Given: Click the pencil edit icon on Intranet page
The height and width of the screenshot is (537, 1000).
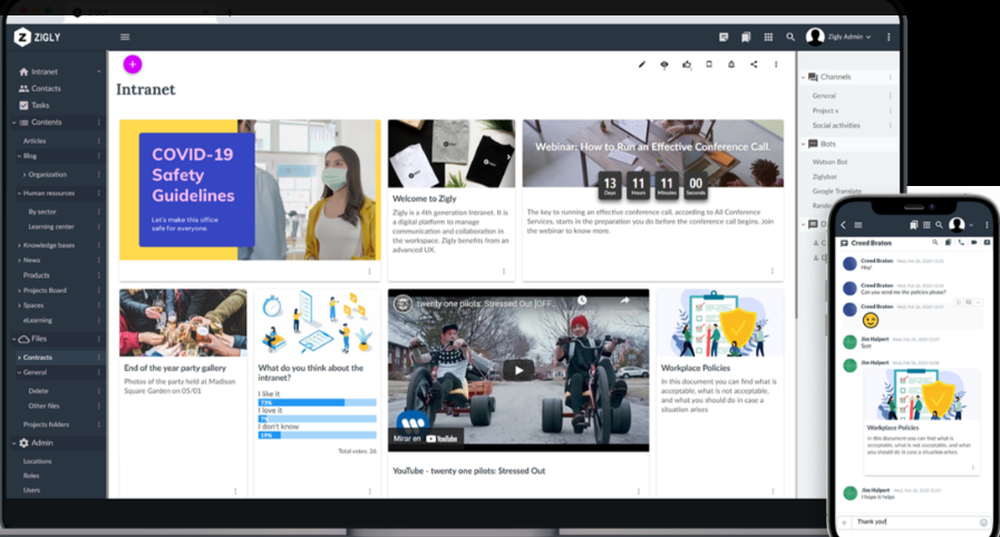Looking at the screenshot, I should [x=642, y=64].
